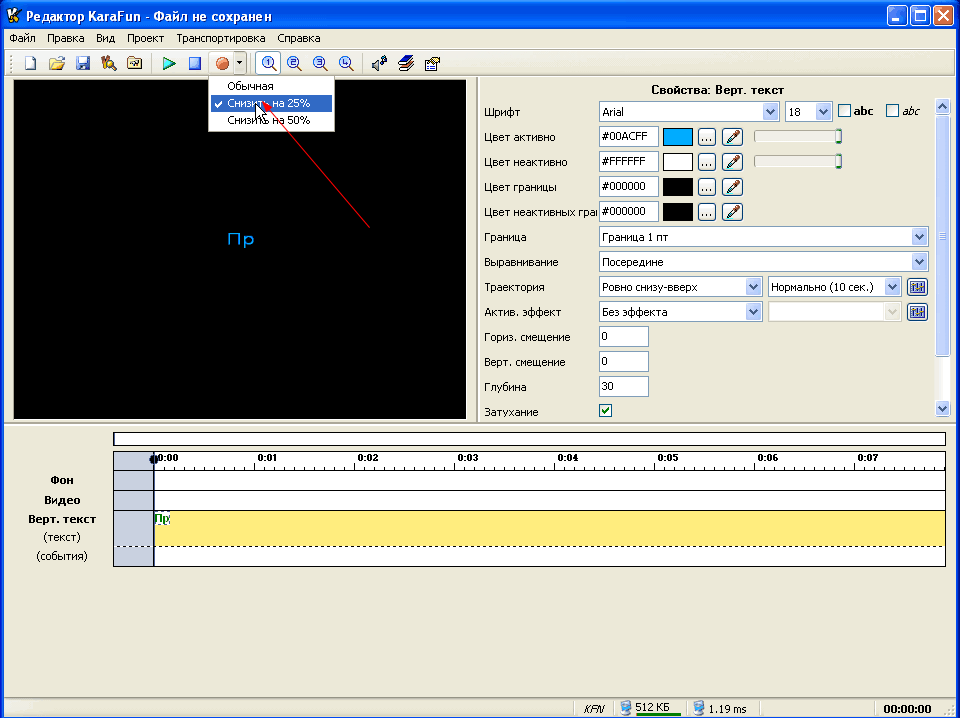Click the New file toolbar icon
Image resolution: width=960 pixels, height=718 pixels.
(31, 63)
